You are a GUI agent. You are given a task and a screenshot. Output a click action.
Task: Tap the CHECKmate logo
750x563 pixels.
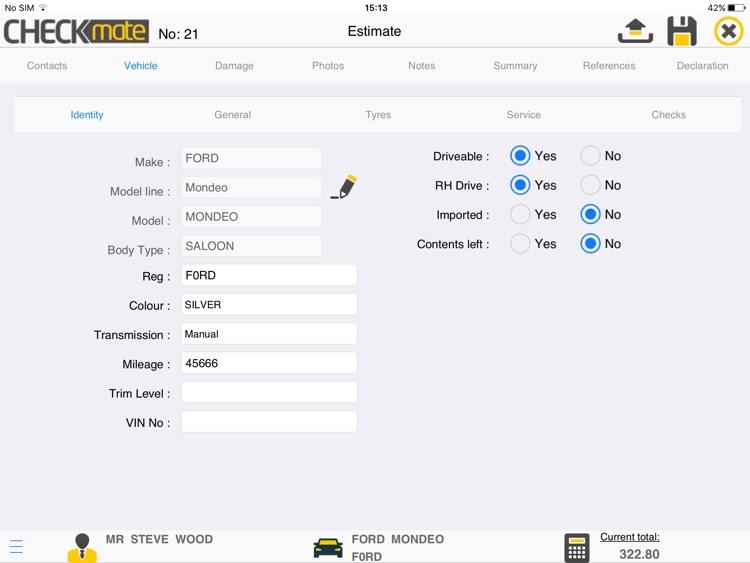tap(76, 32)
